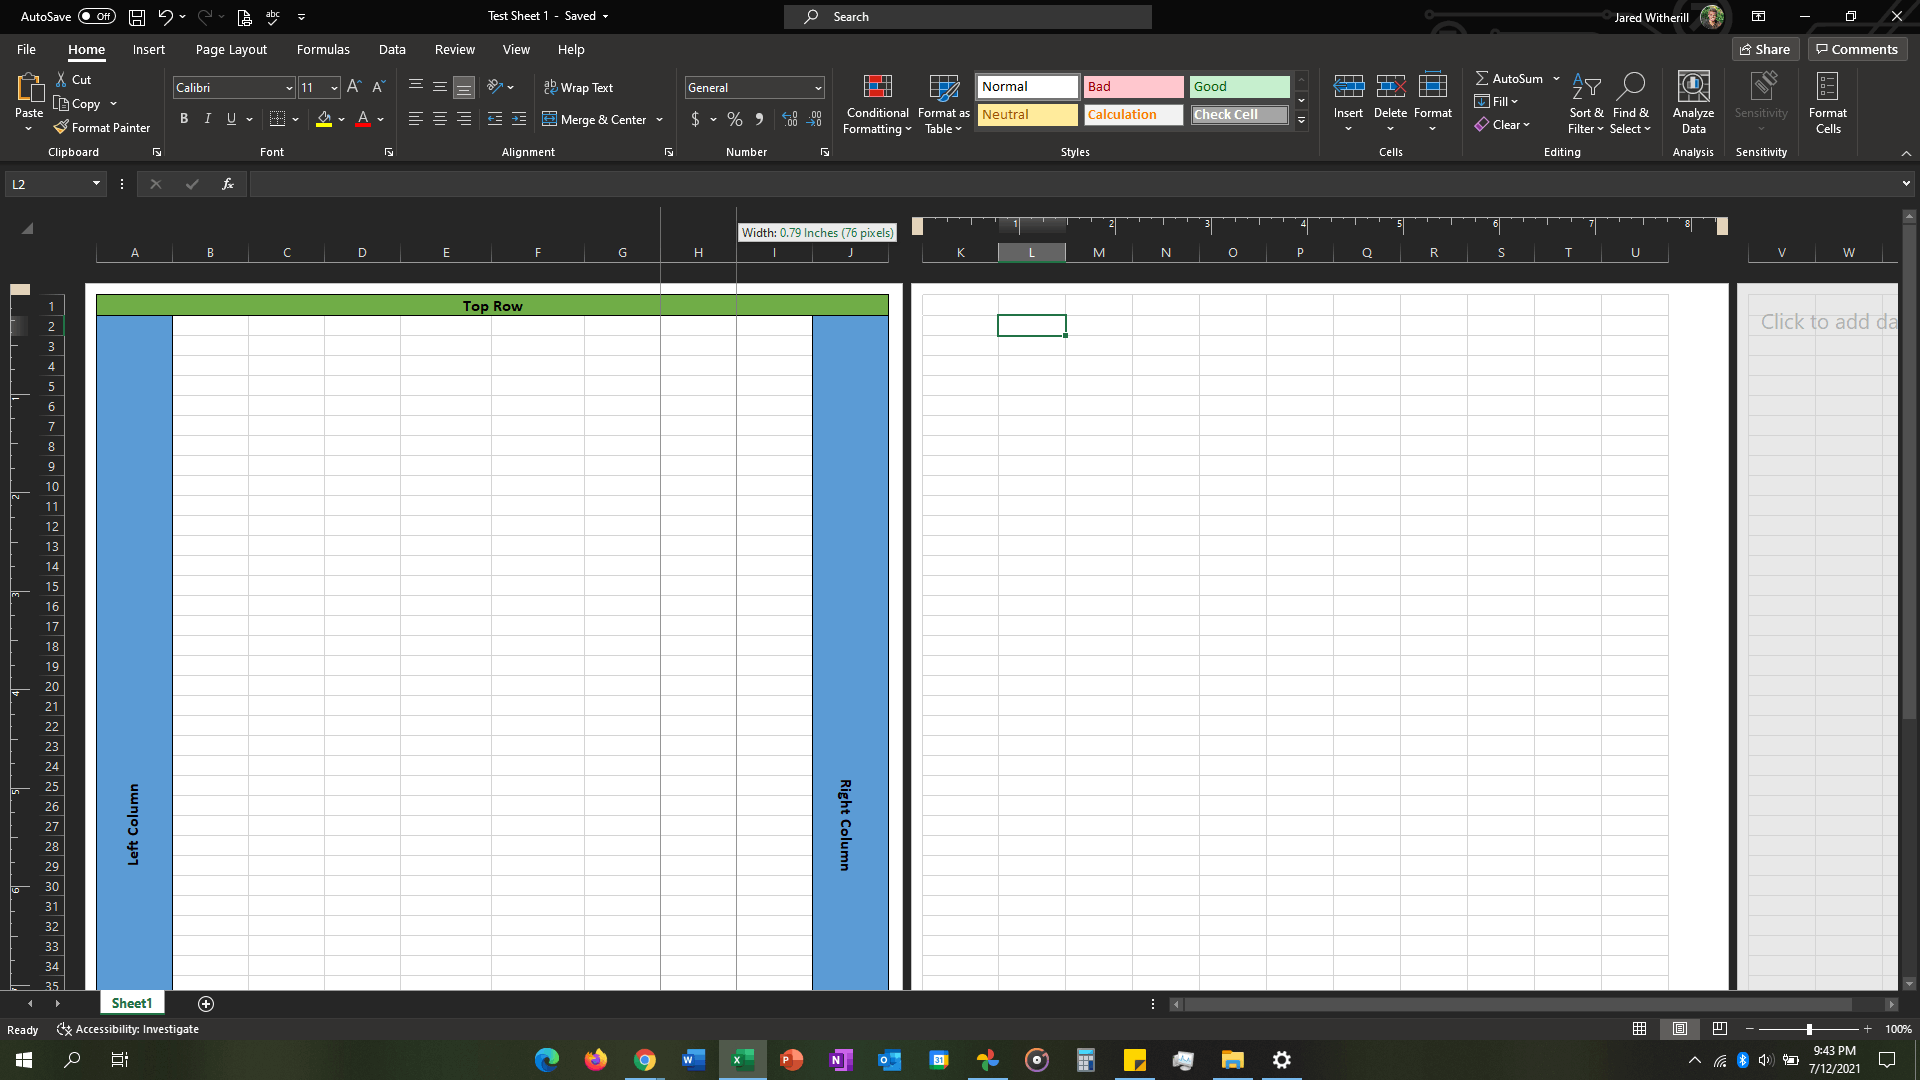Viewport: 1920px width, 1080px height.
Task: Toggle AutoSave switch
Action: (x=97, y=17)
